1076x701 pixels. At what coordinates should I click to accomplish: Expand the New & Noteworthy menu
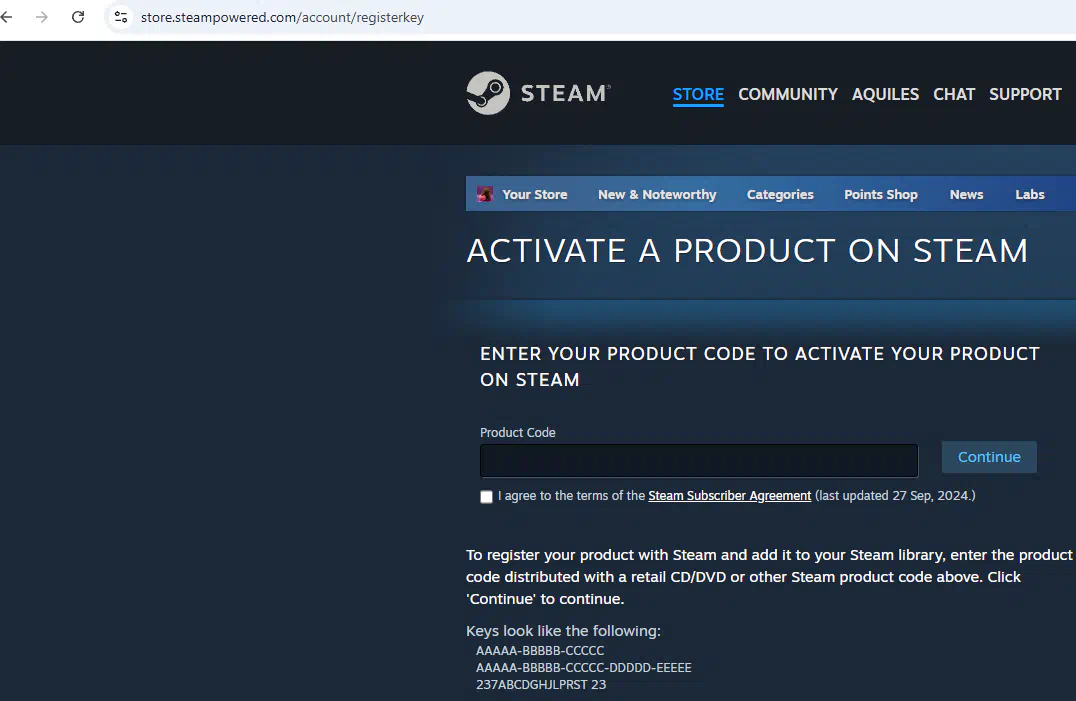click(657, 194)
